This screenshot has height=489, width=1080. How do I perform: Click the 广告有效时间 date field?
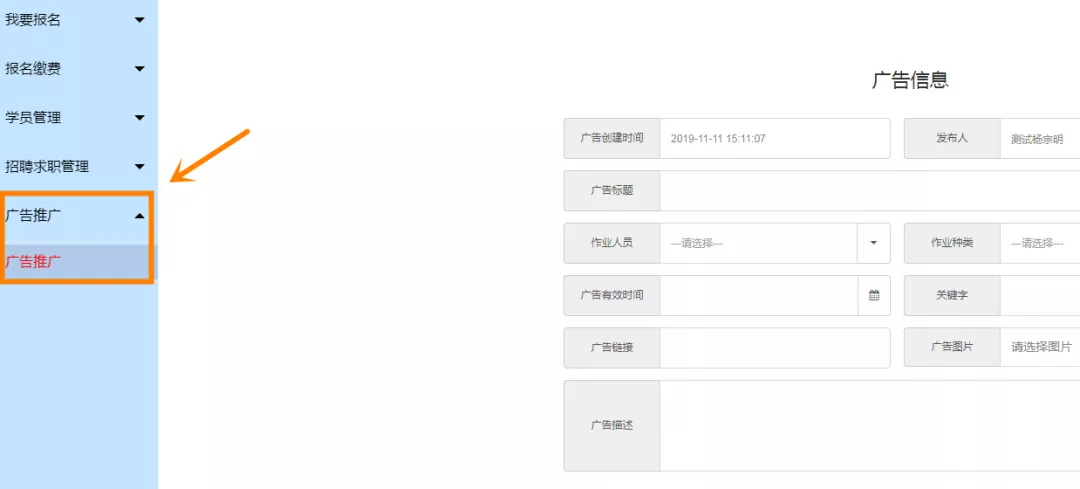coord(759,295)
